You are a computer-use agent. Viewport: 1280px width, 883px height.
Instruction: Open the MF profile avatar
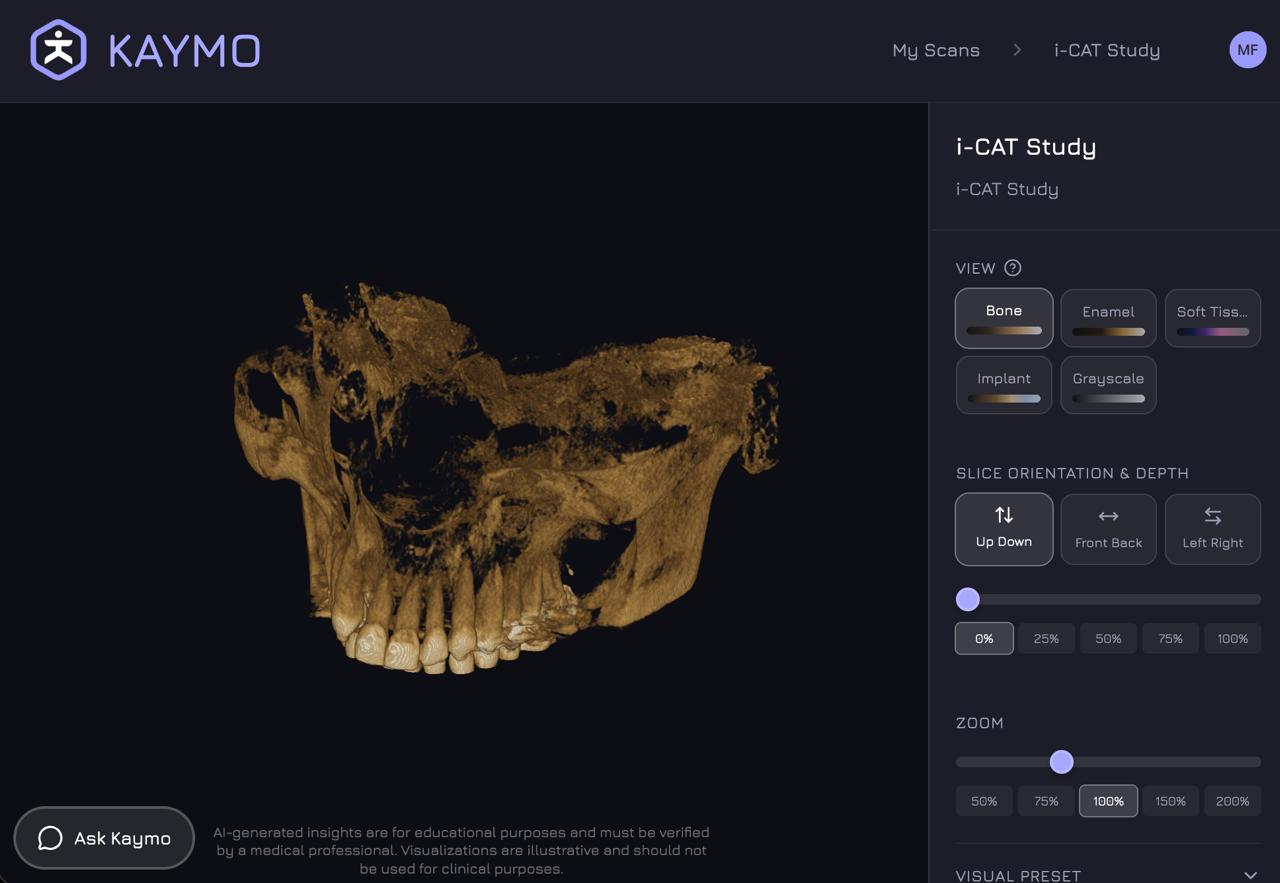(1247, 49)
